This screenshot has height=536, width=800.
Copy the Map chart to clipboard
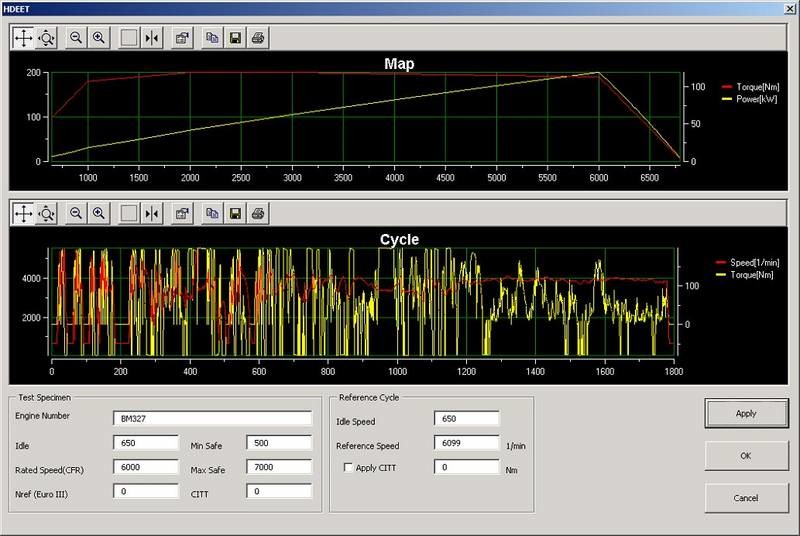(212, 38)
